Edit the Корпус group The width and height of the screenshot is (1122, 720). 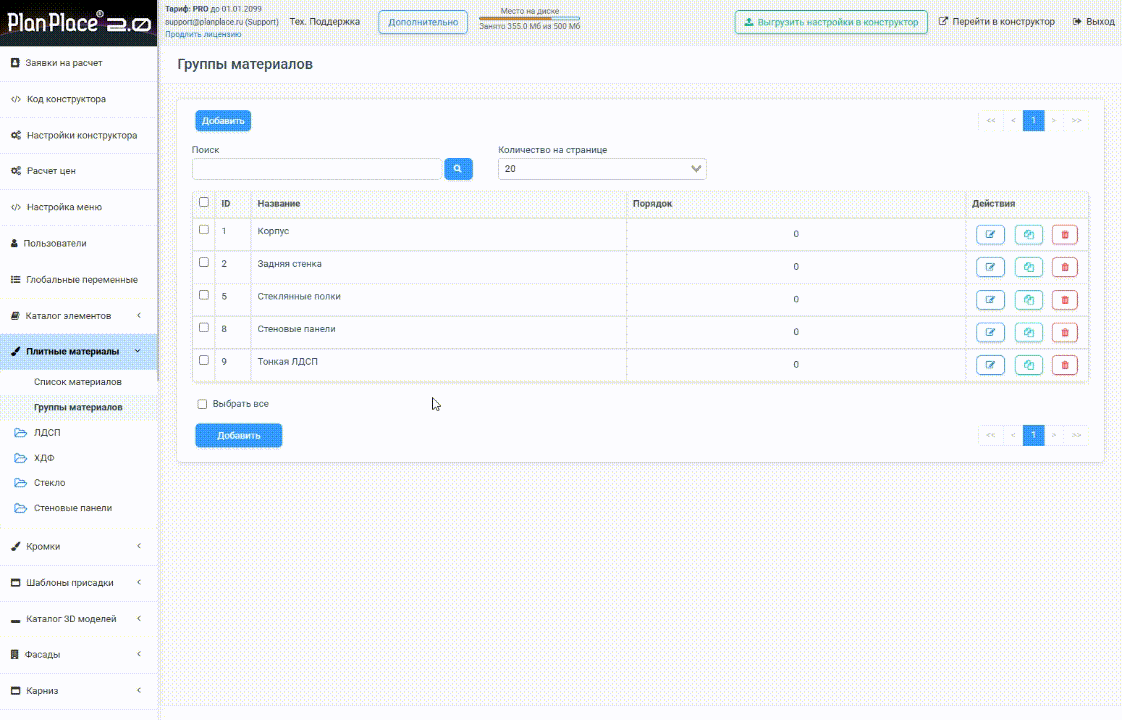pos(990,235)
